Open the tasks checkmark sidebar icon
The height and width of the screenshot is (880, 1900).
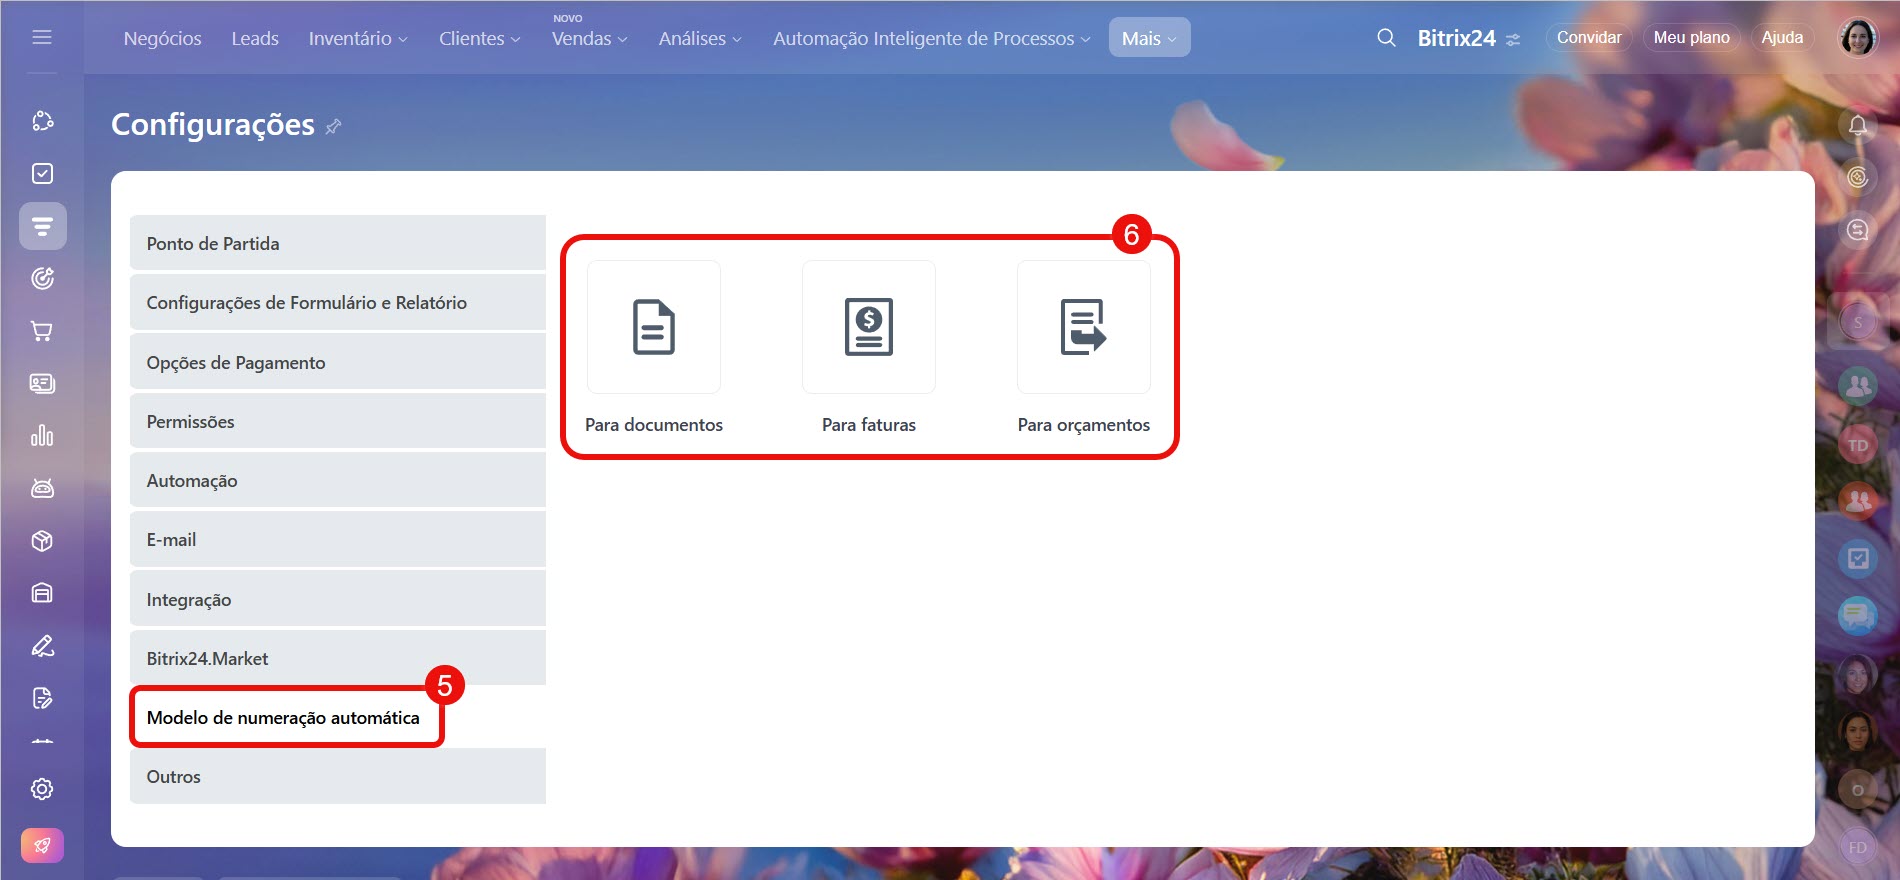click(x=42, y=173)
